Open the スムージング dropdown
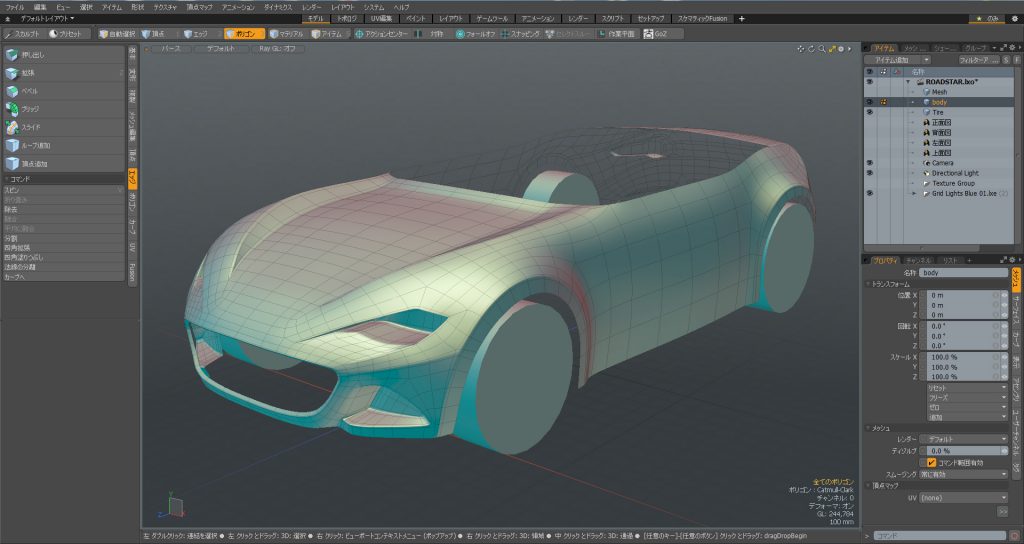The height and width of the screenshot is (544, 1024). (963, 474)
